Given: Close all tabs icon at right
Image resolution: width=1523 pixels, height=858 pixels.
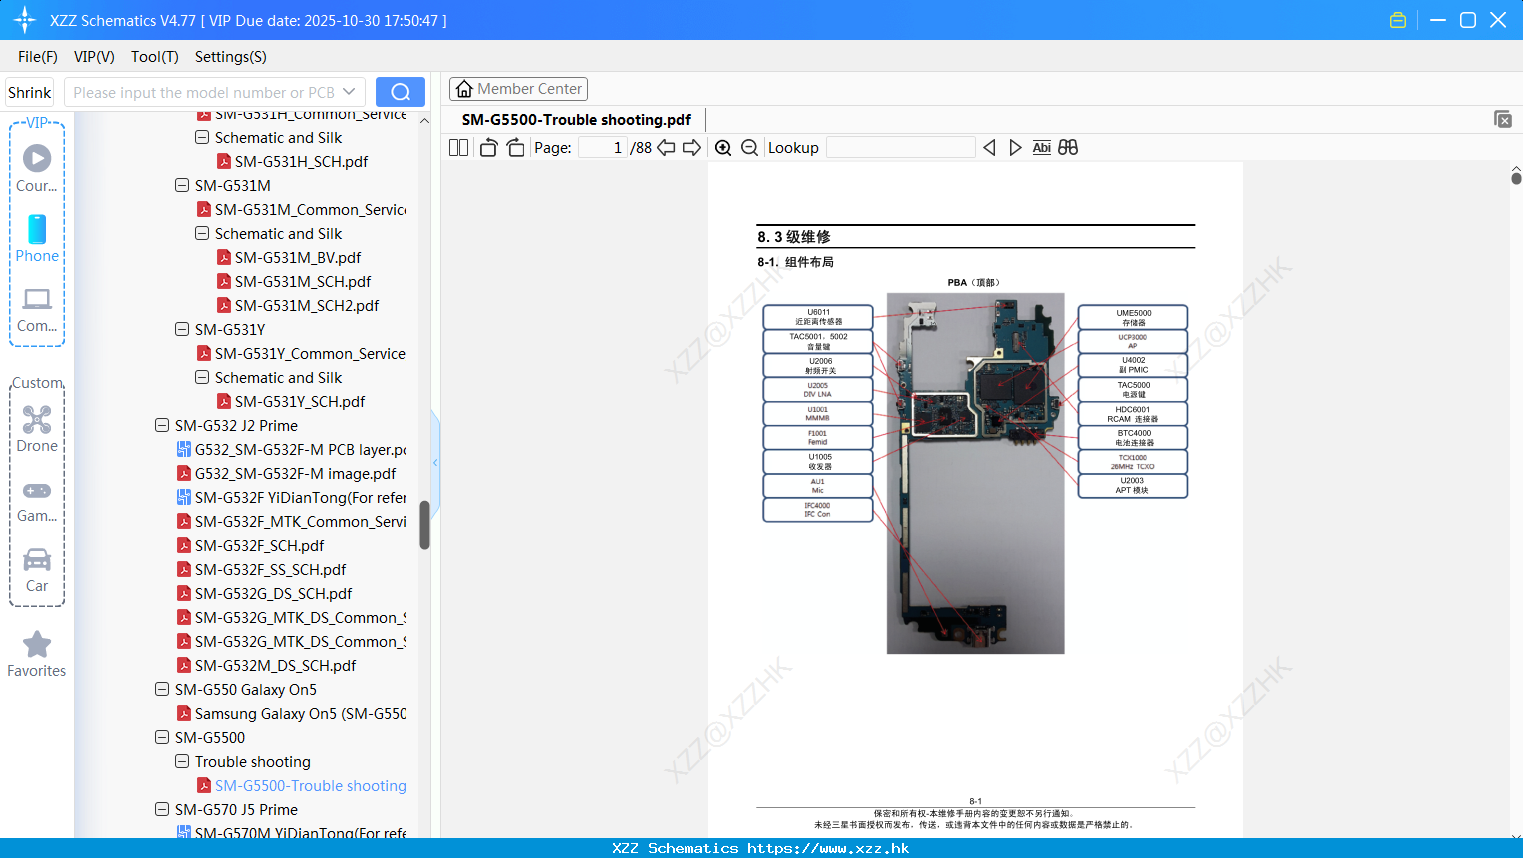Looking at the screenshot, I should pyautogui.click(x=1503, y=119).
